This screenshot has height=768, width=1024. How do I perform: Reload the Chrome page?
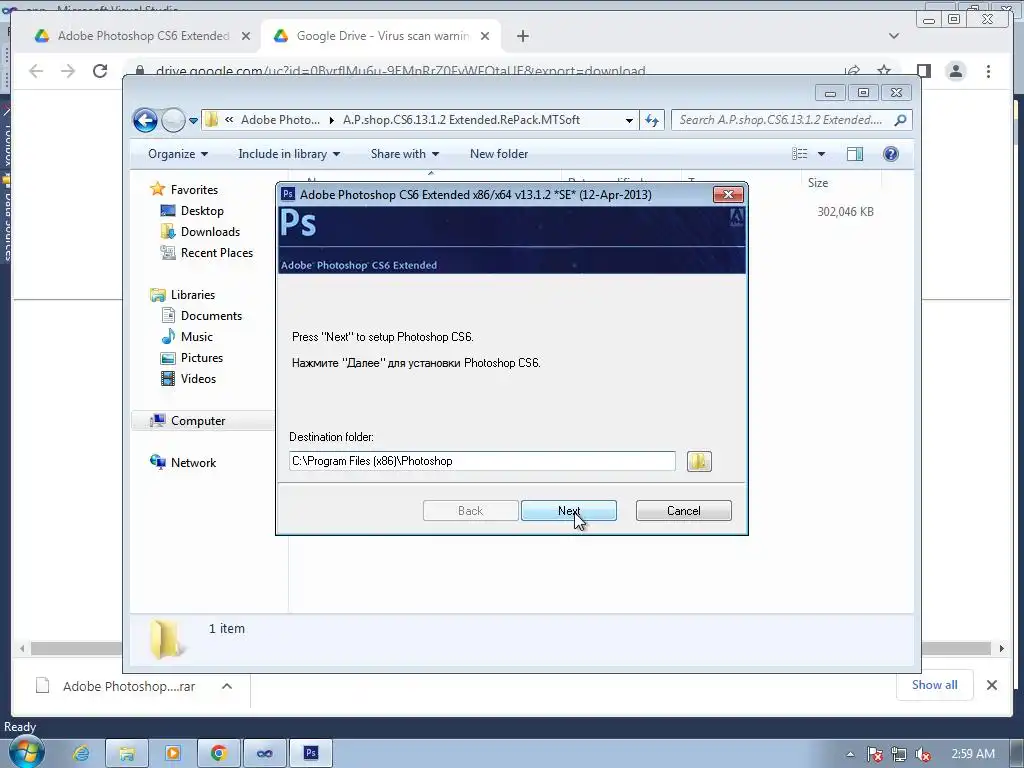[100, 71]
